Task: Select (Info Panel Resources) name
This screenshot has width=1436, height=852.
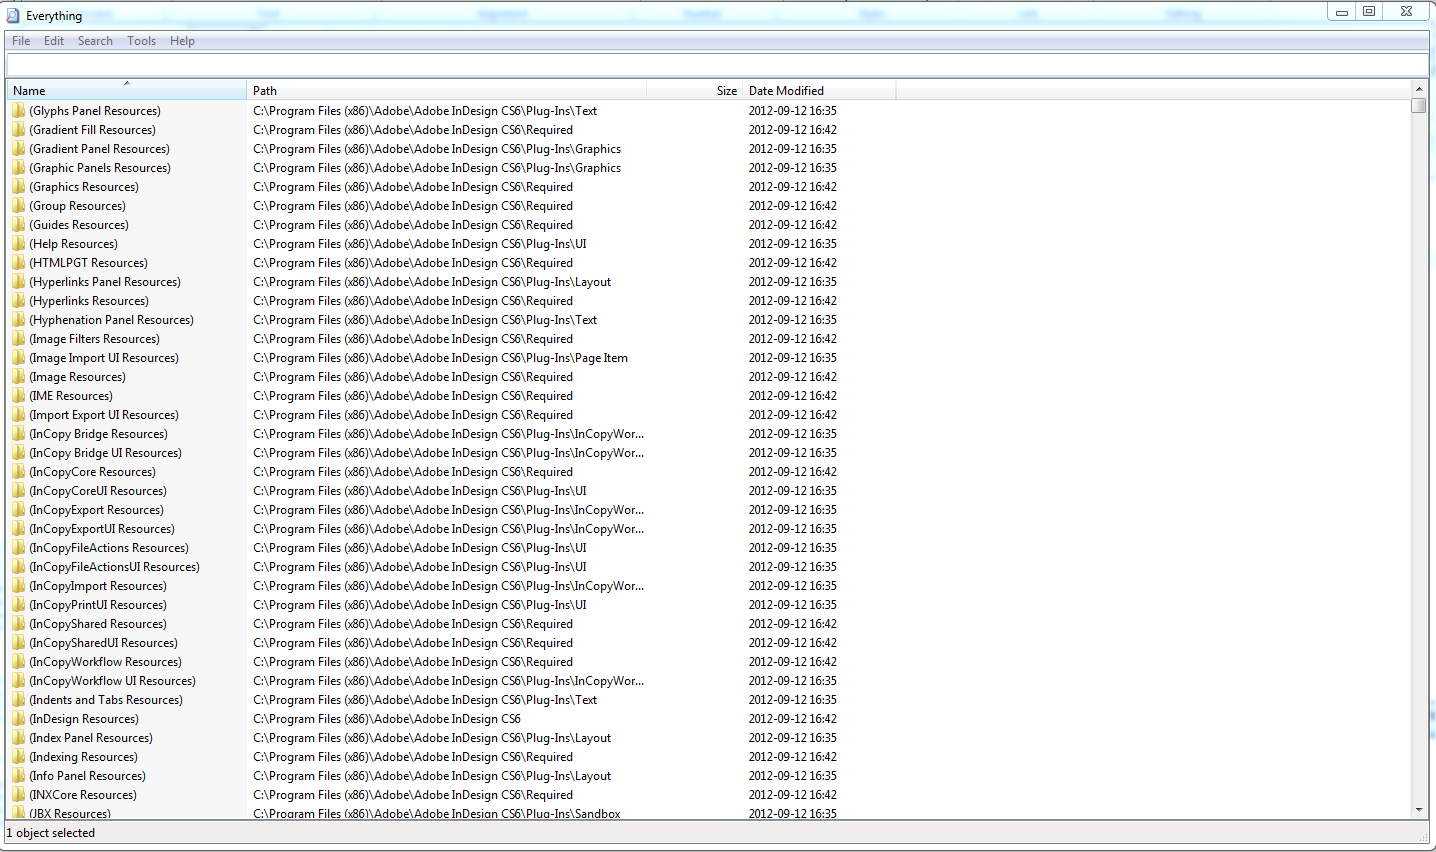Action: pos(87,776)
